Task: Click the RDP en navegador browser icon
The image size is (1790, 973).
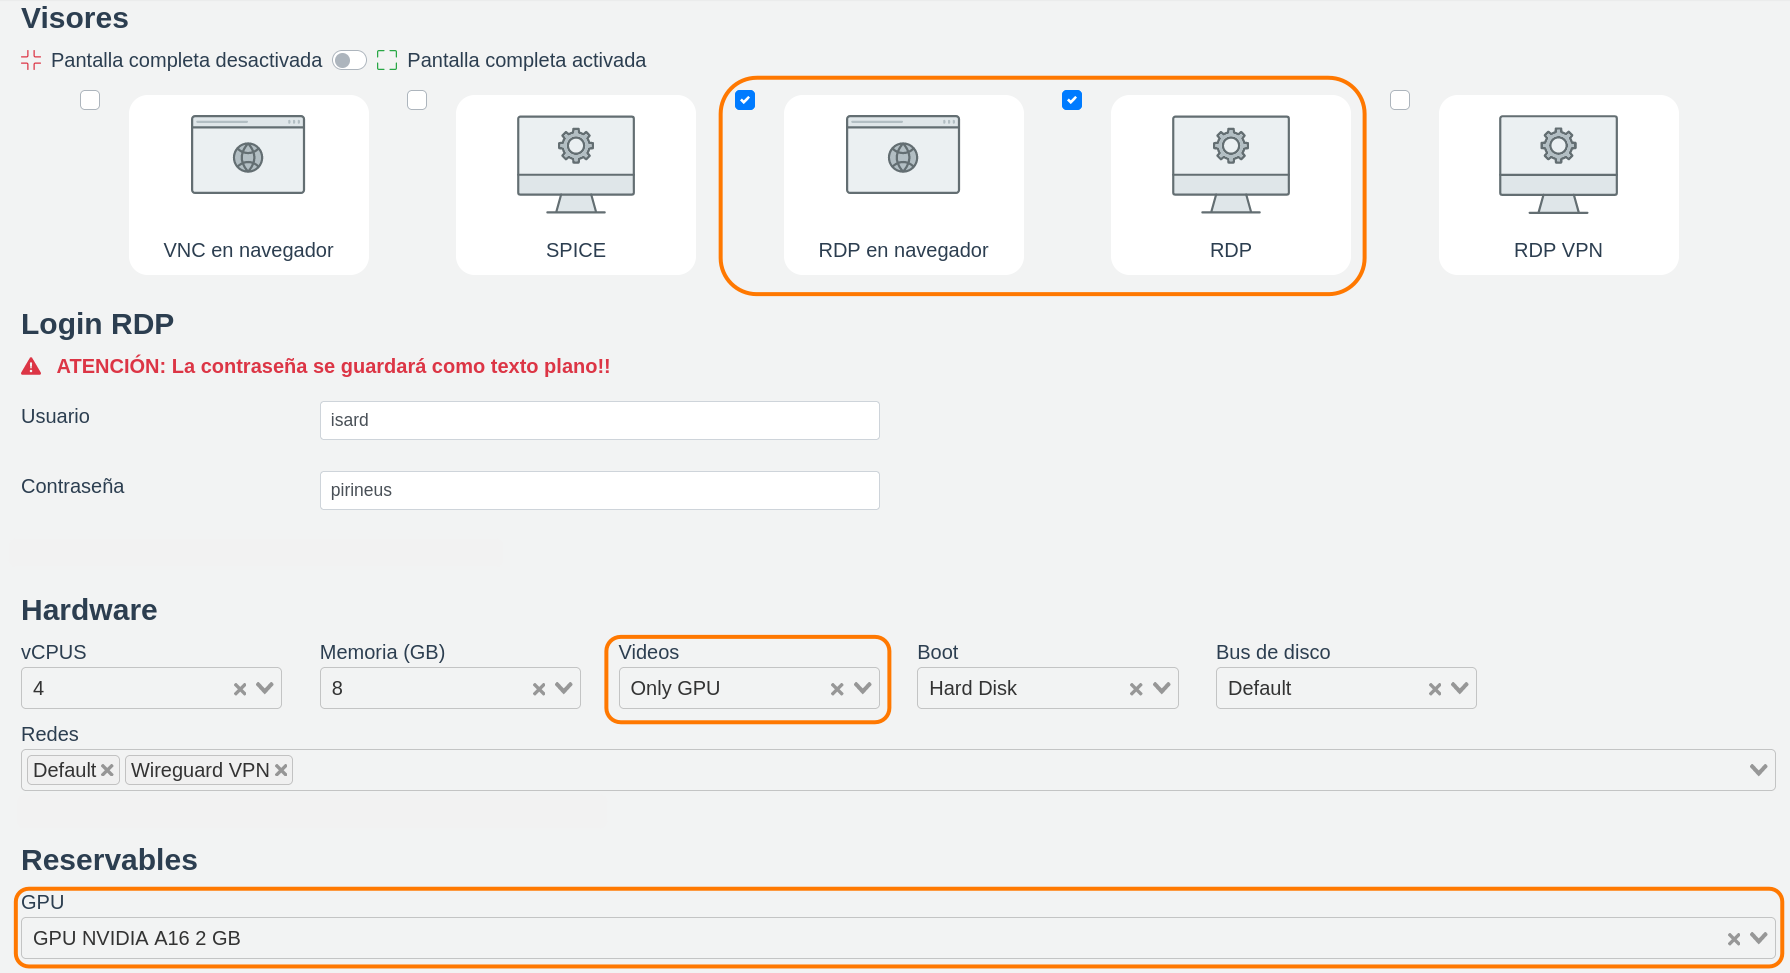Action: click(x=902, y=155)
